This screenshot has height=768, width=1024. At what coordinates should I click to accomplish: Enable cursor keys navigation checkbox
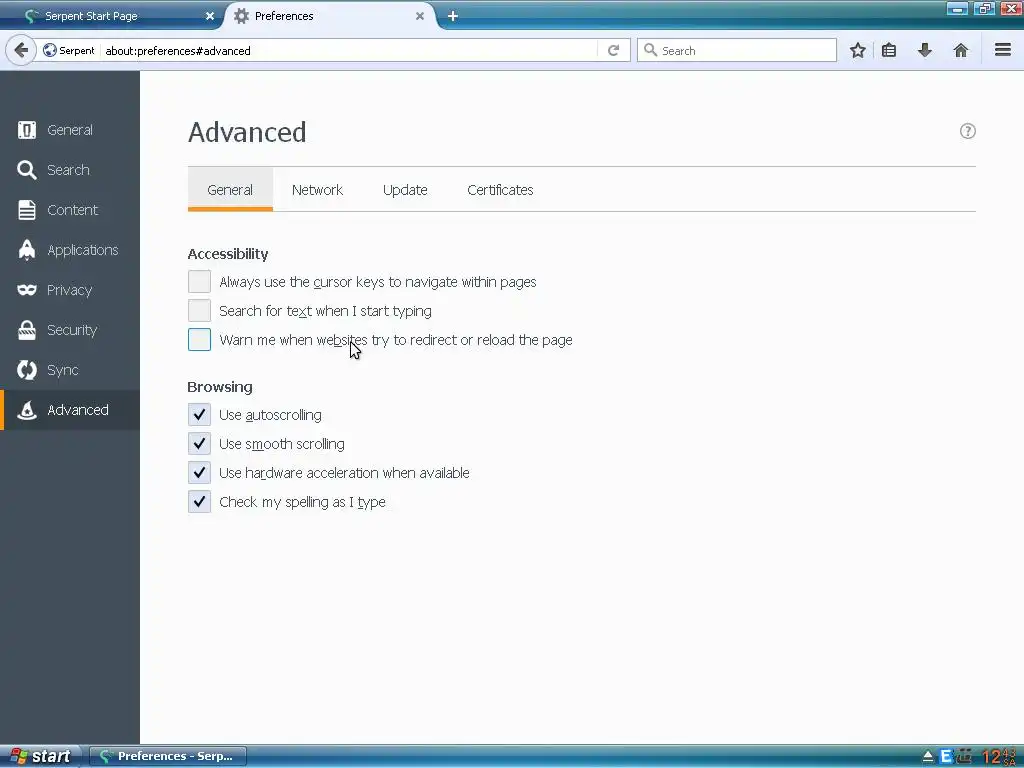click(199, 281)
